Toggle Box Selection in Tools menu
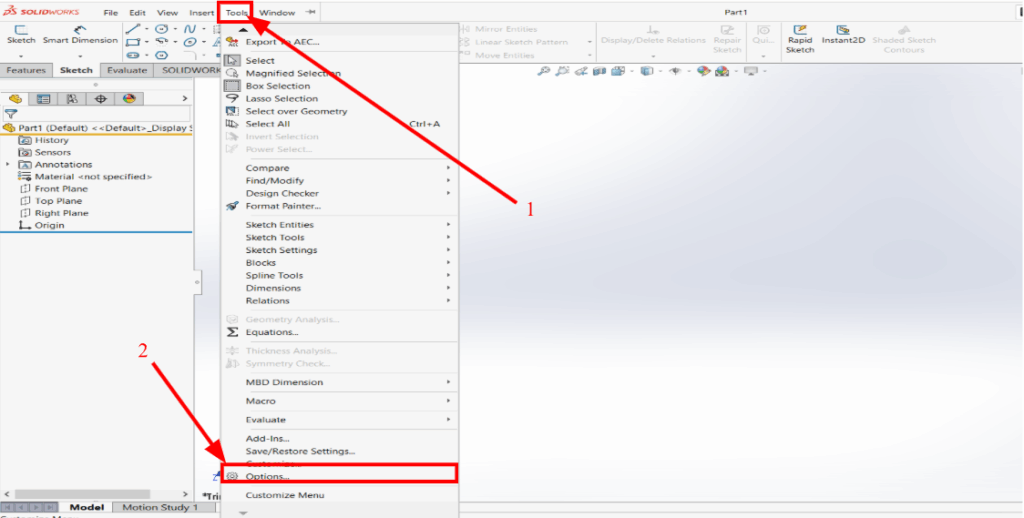 [x=340, y=86]
